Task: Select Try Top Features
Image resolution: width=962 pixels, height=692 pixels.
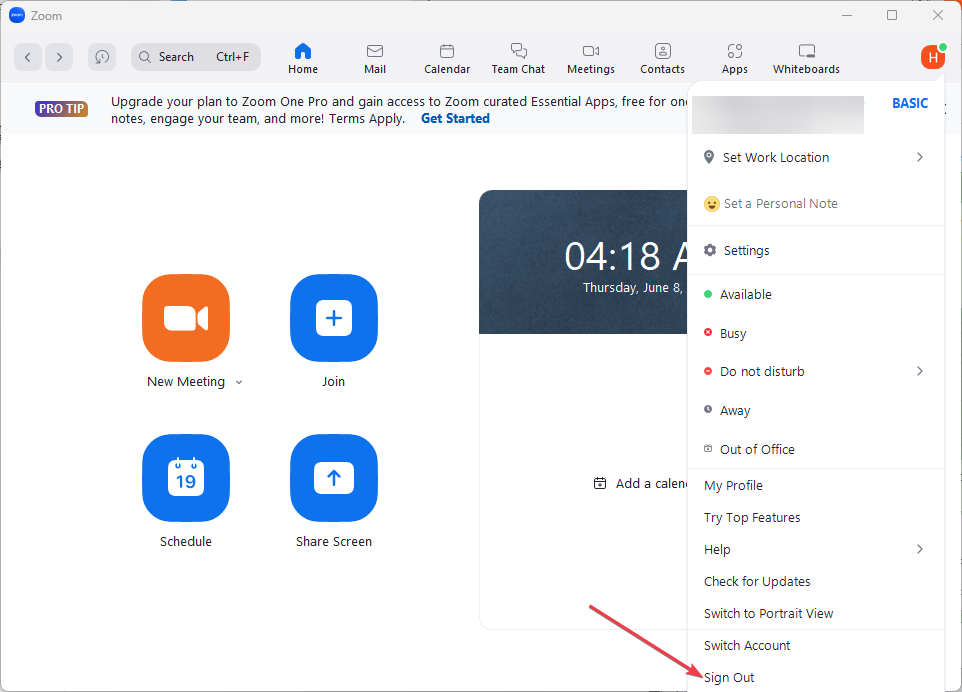Action: pos(815,518)
